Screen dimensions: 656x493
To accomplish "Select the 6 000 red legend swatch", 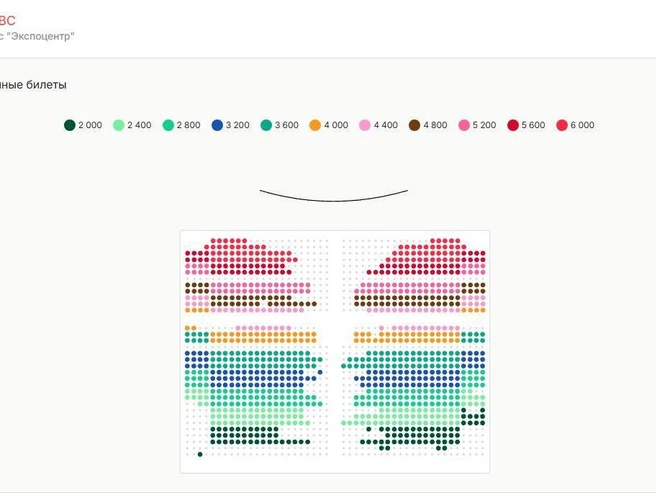I will [562, 125].
